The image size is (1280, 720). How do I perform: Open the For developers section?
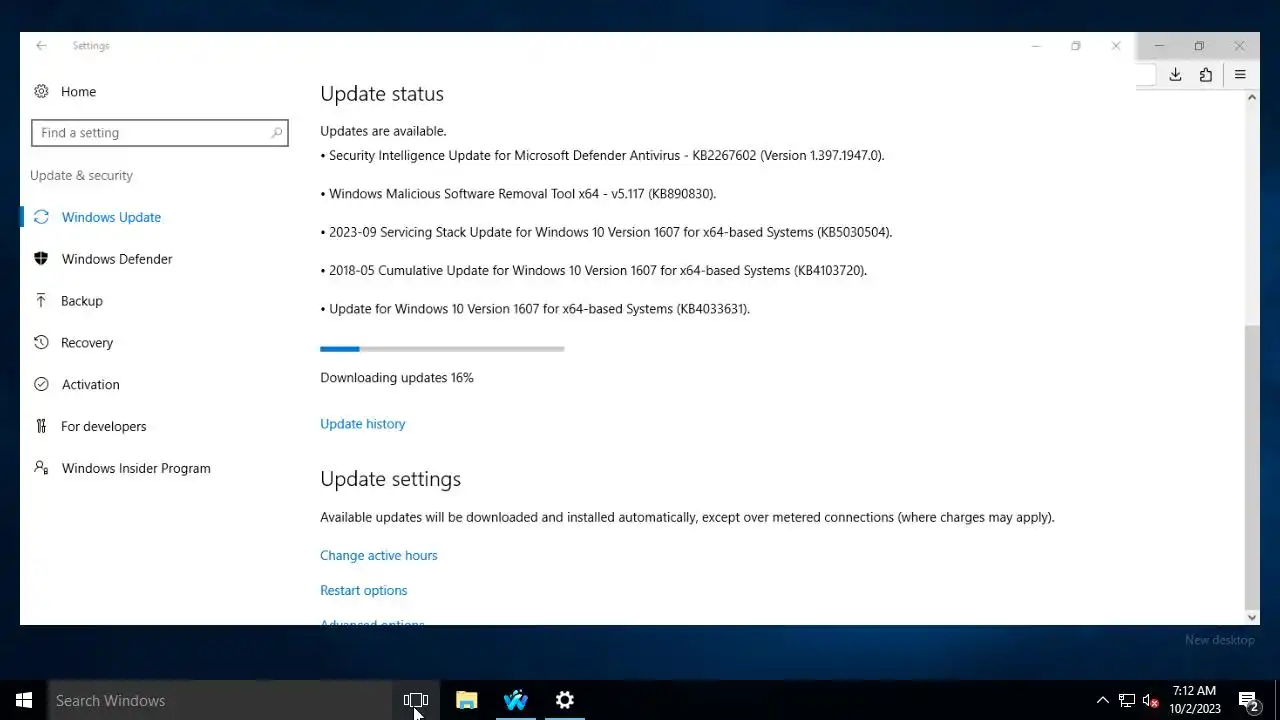[103, 426]
